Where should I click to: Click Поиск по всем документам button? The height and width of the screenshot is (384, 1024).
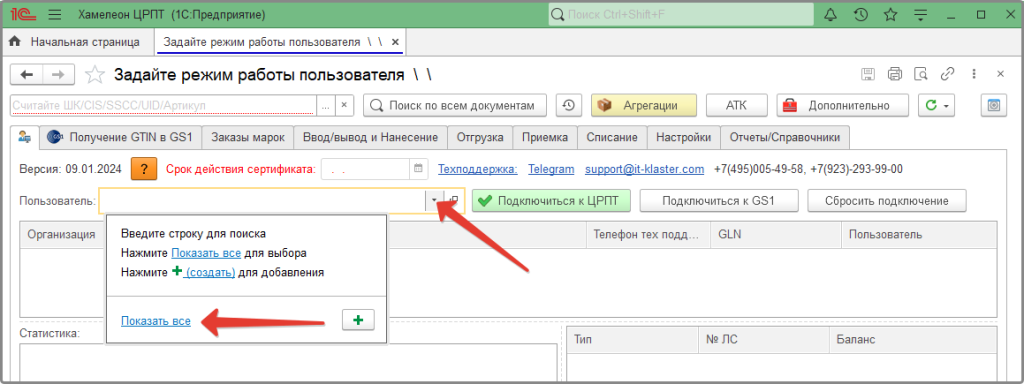pyautogui.click(x=455, y=105)
